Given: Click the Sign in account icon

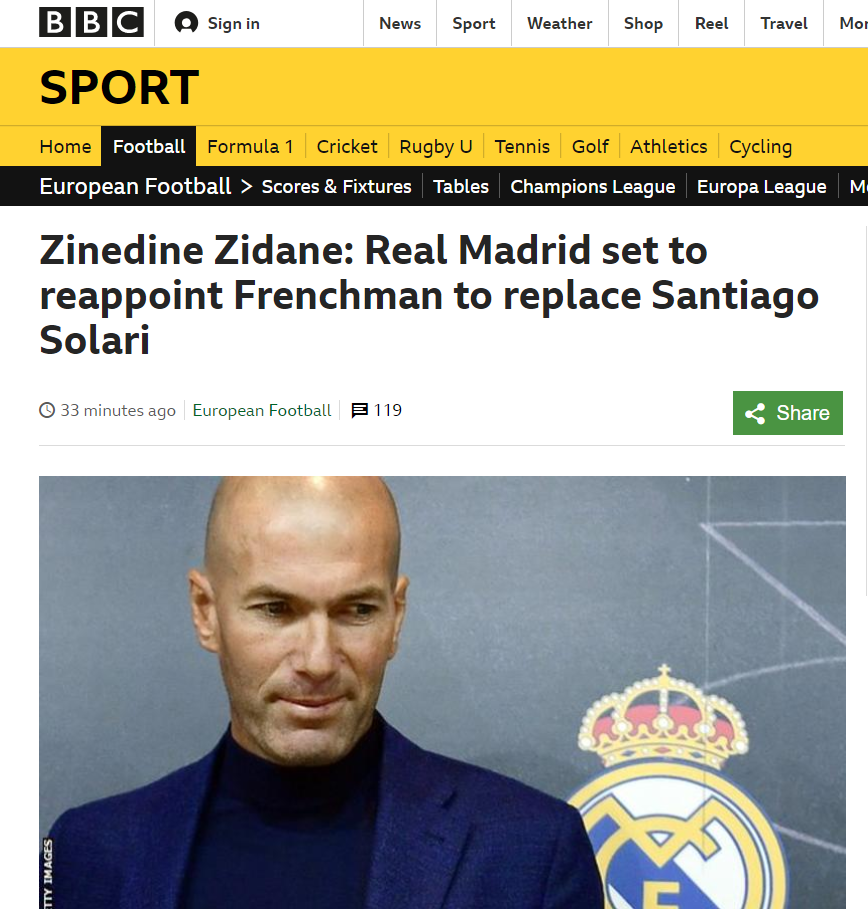Looking at the screenshot, I should click(x=186, y=23).
